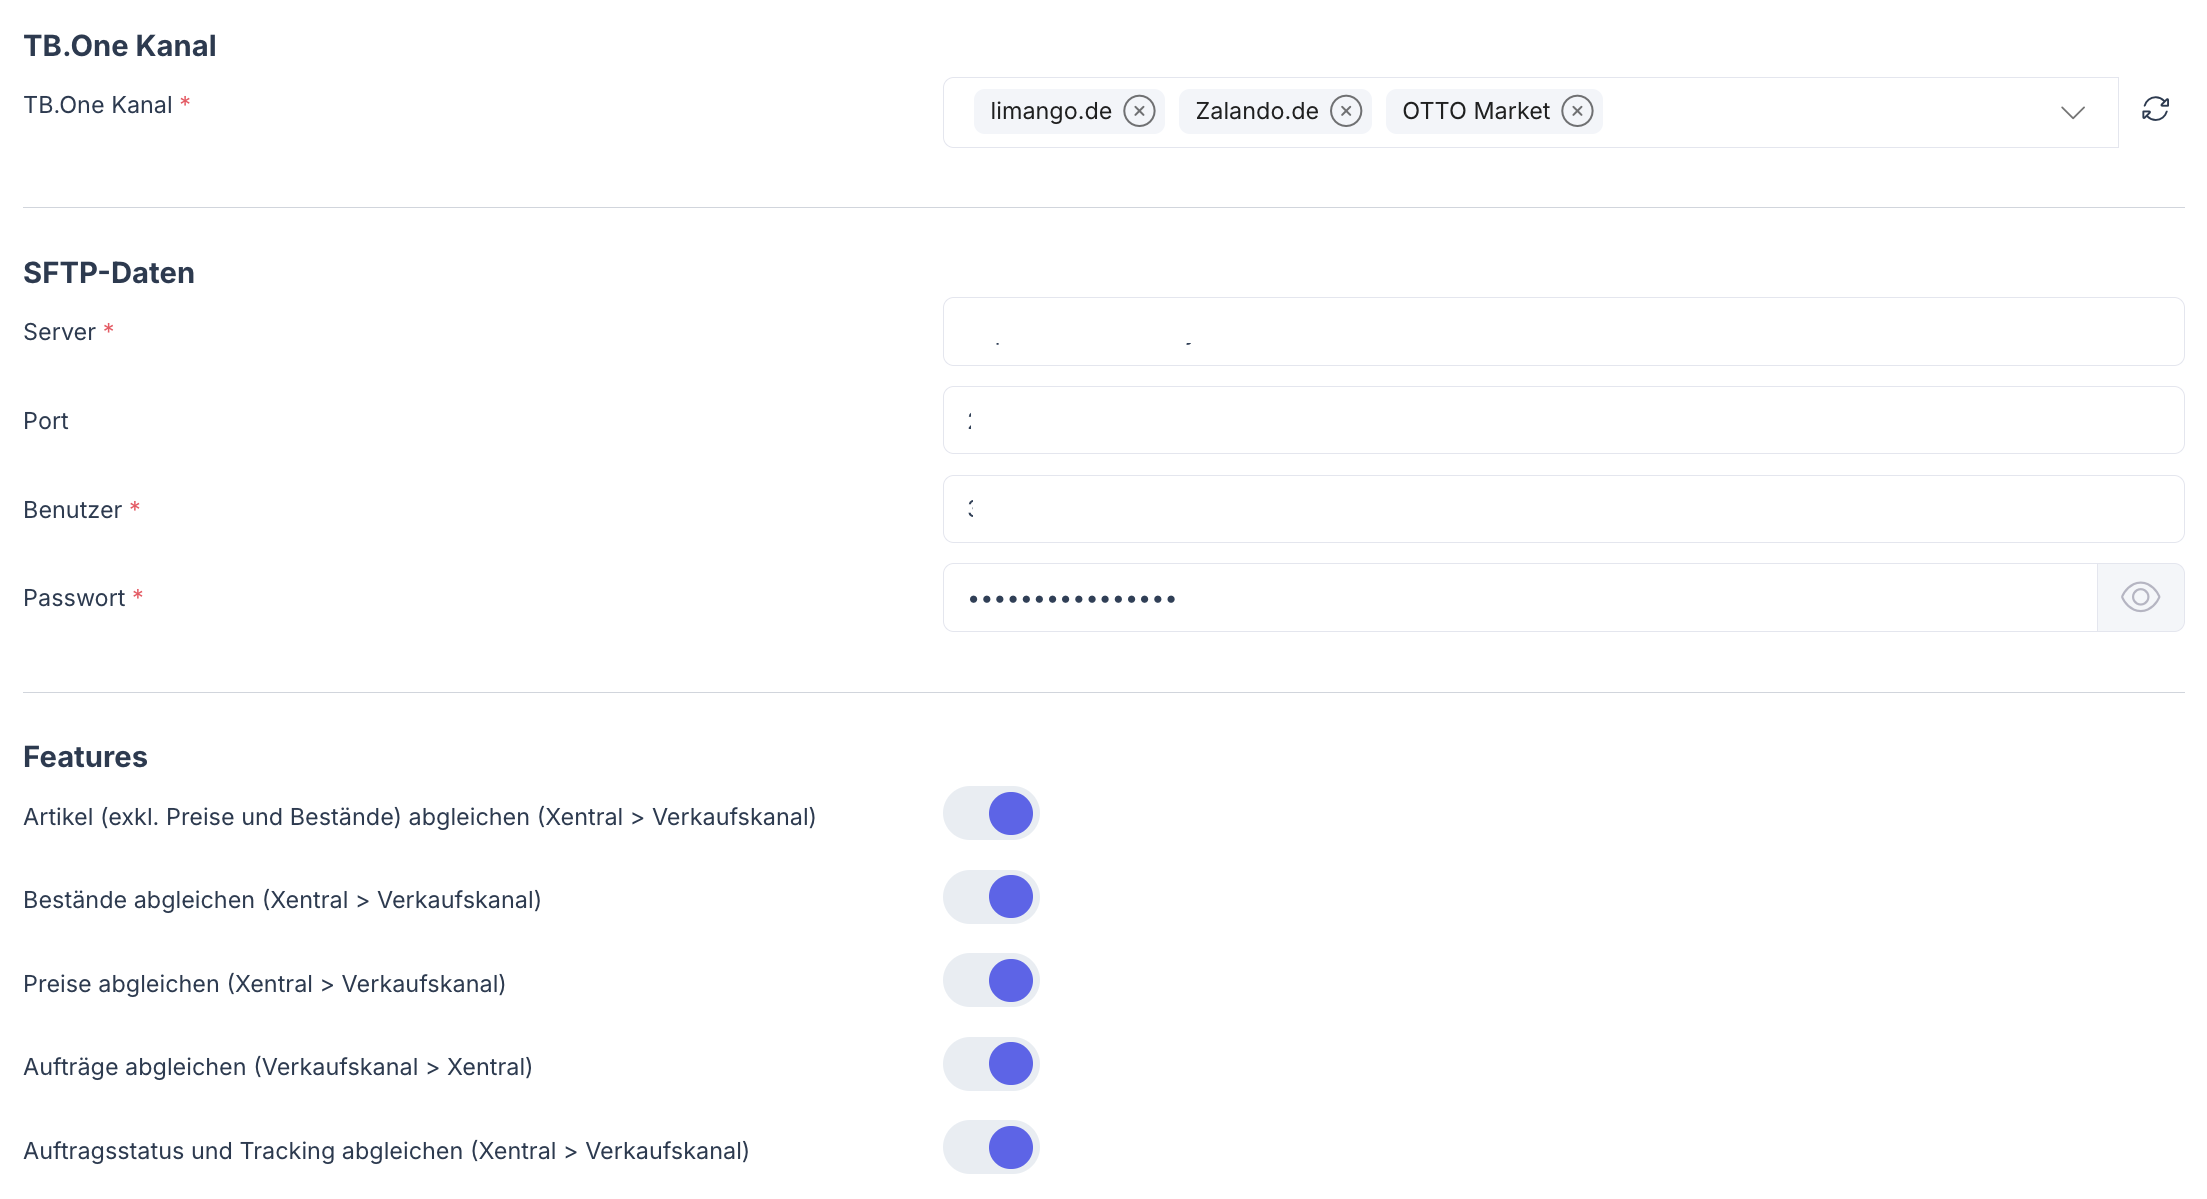This screenshot has height=1199, width=2207.
Task: Disable Bestände abgleichen toggle
Action: (x=991, y=897)
